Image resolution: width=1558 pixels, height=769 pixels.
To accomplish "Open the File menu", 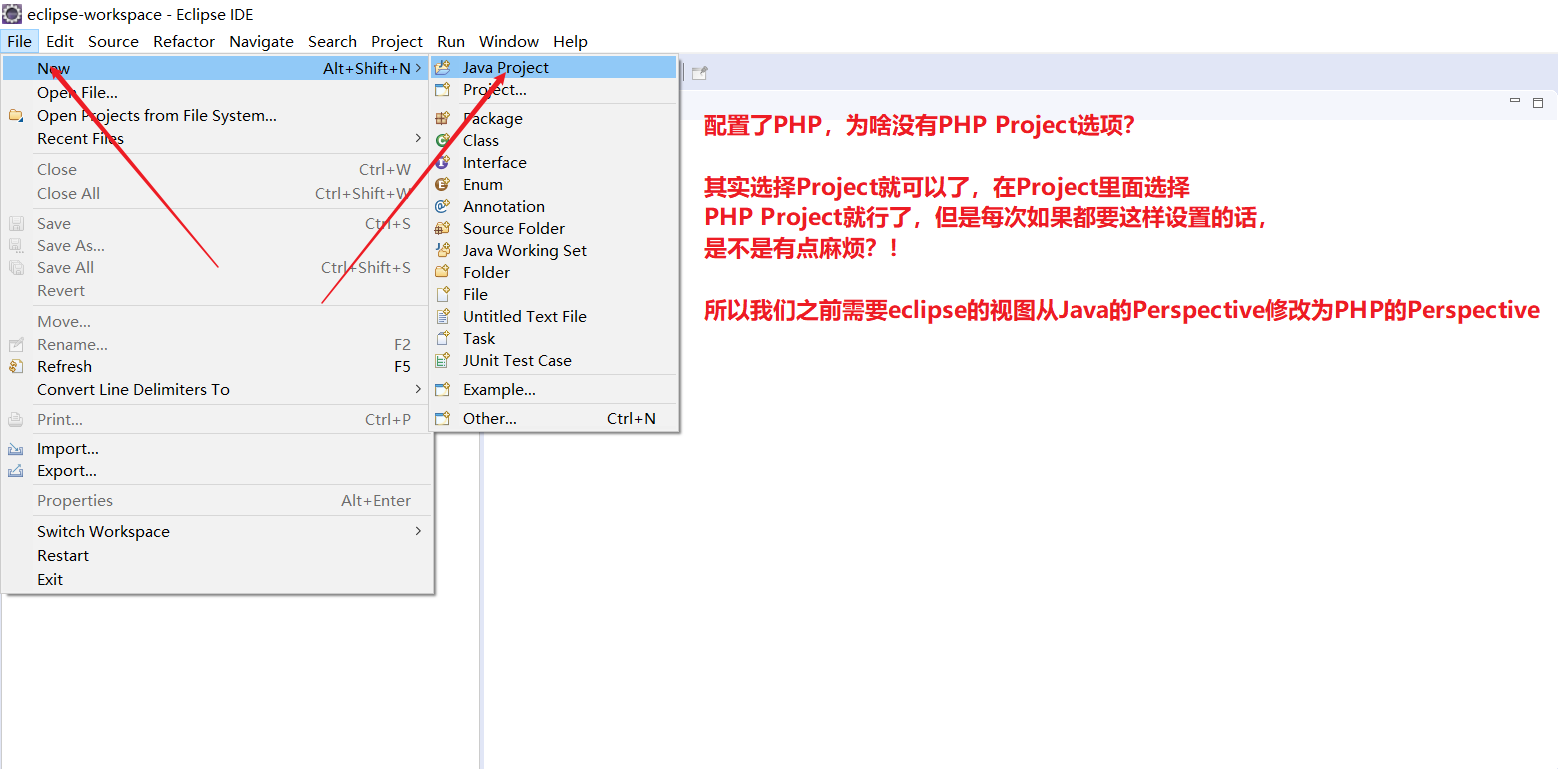I will (x=20, y=41).
